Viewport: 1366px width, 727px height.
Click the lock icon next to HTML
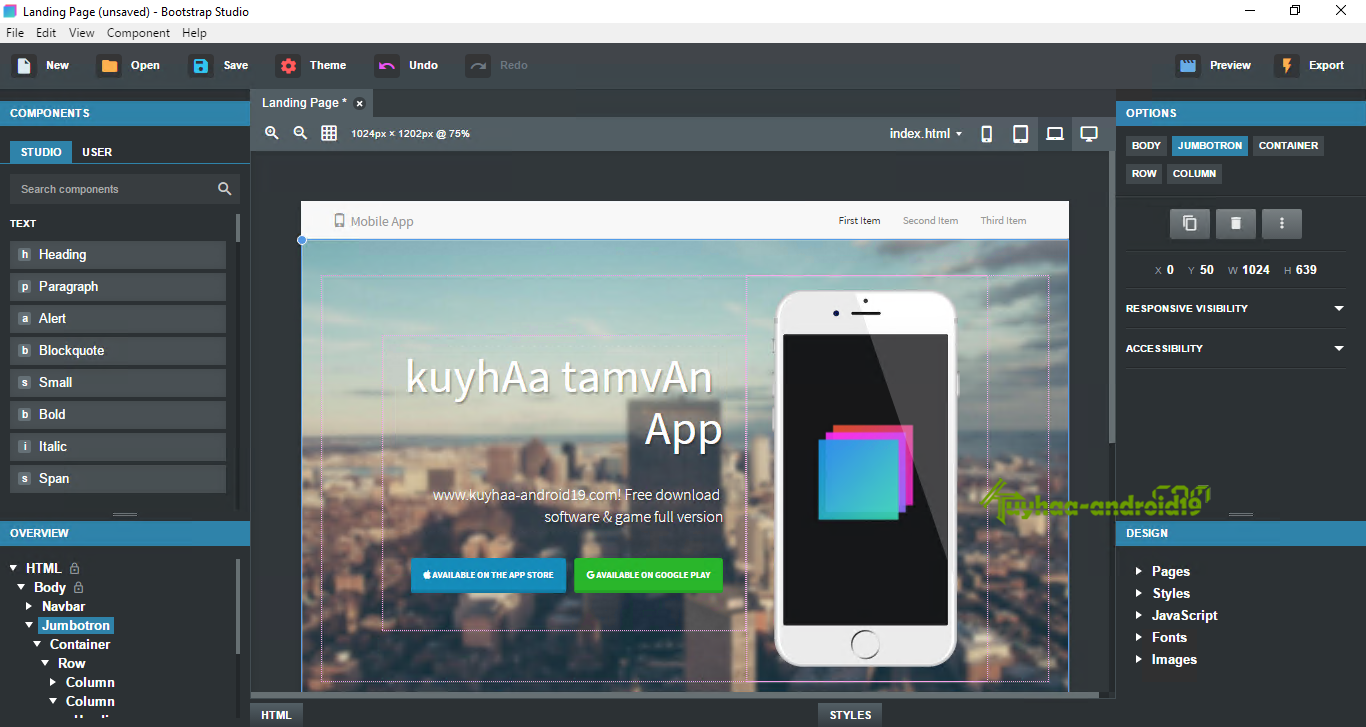pos(74,568)
